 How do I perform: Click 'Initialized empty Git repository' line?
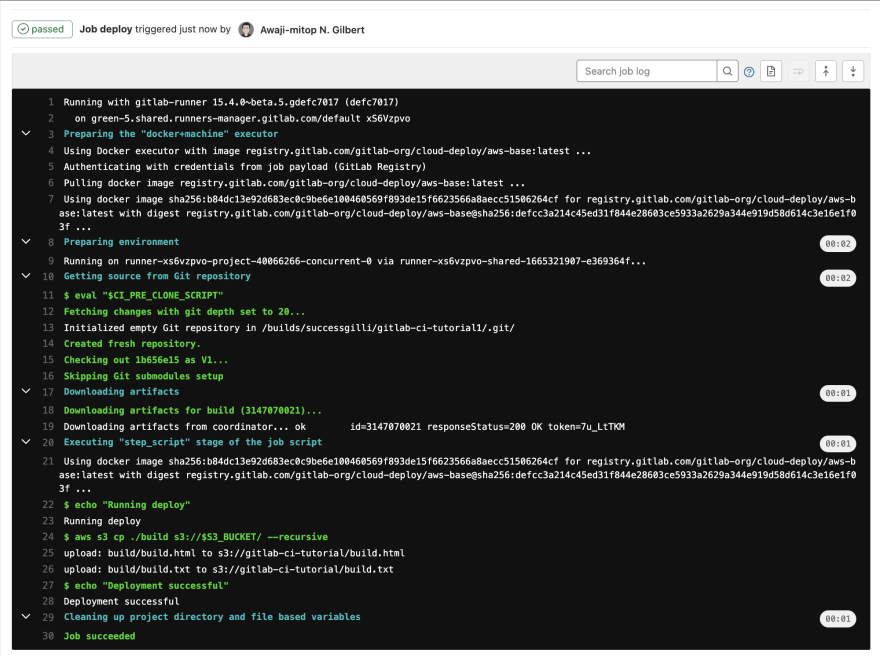[289, 328]
